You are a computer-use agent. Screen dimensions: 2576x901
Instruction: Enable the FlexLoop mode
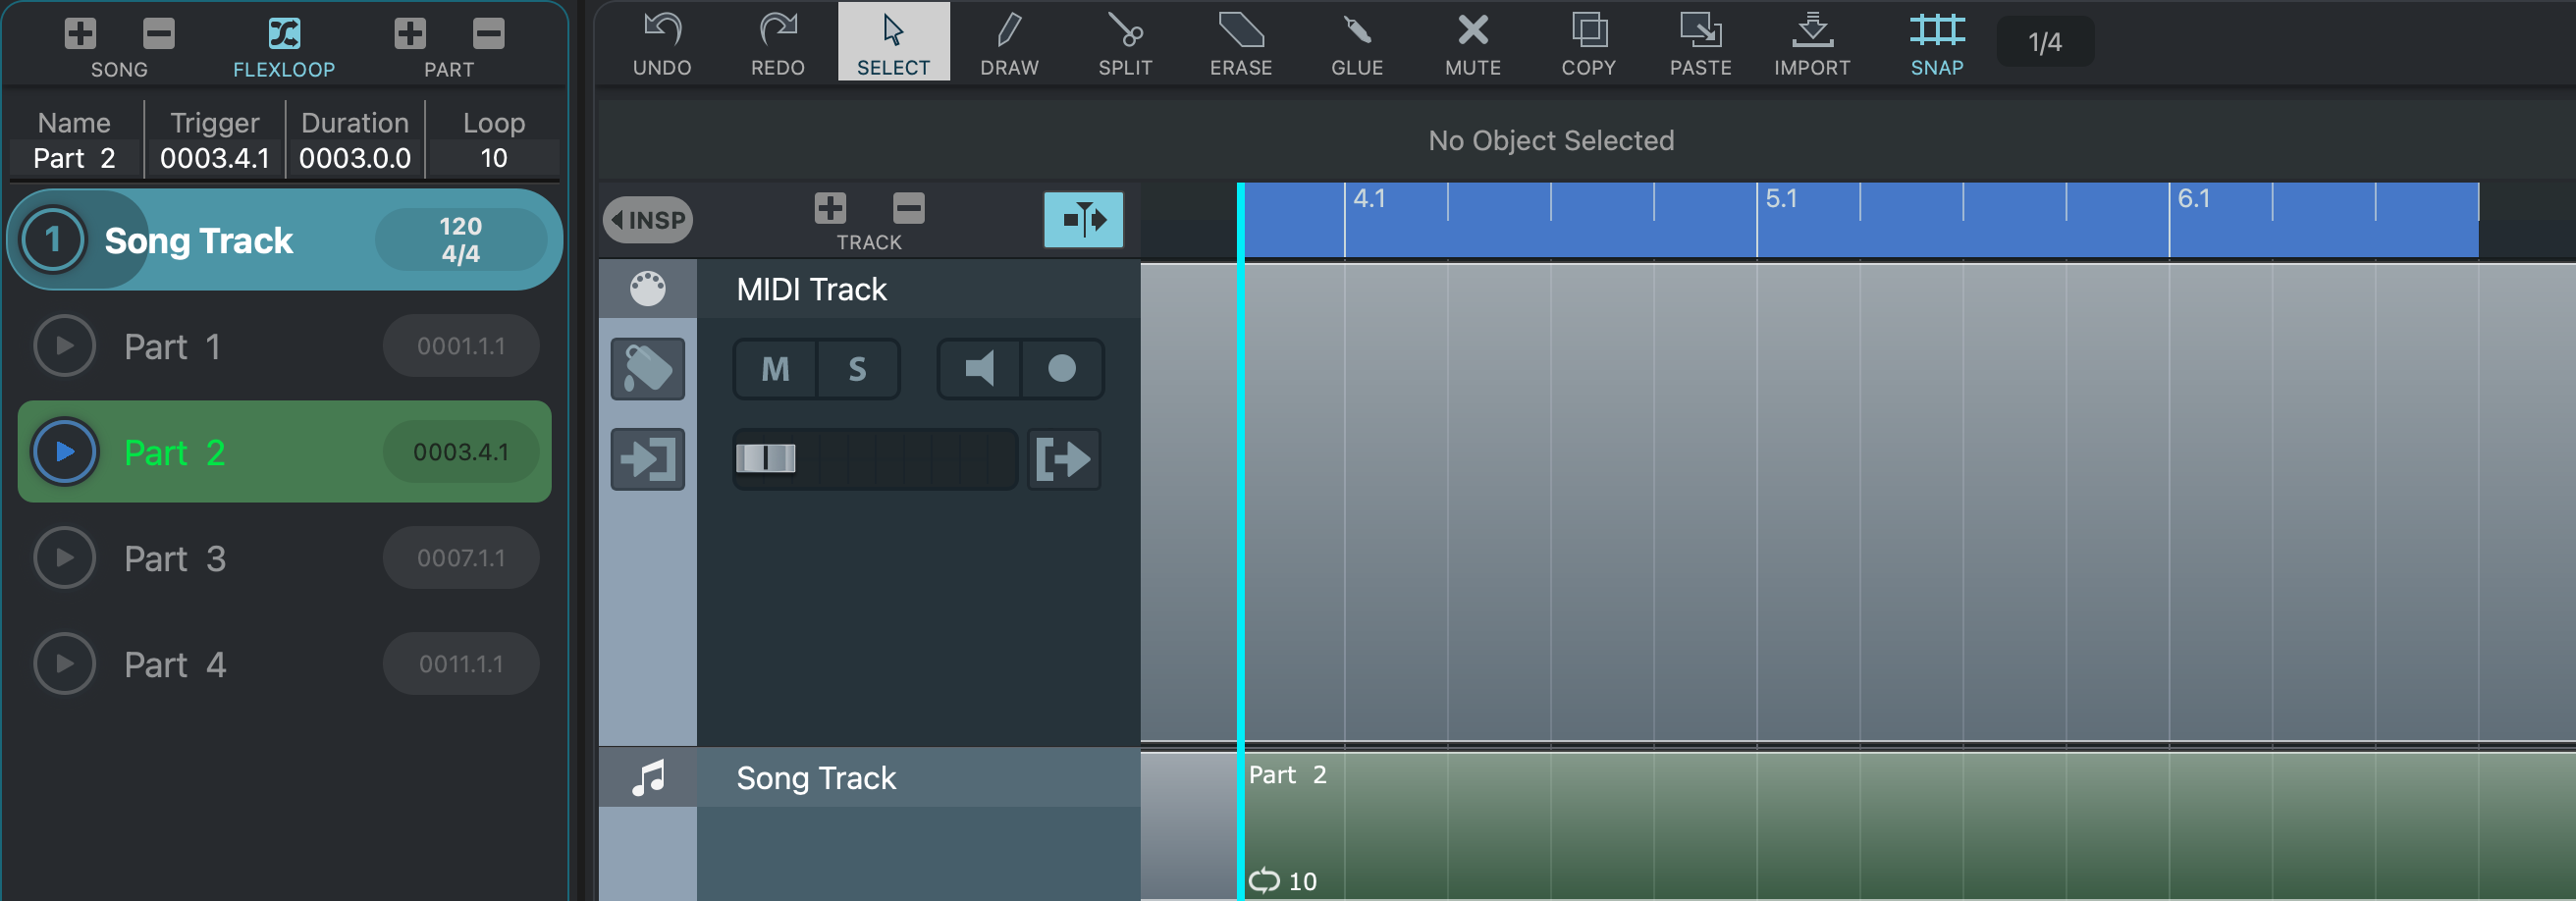pyautogui.click(x=283, y=45)
